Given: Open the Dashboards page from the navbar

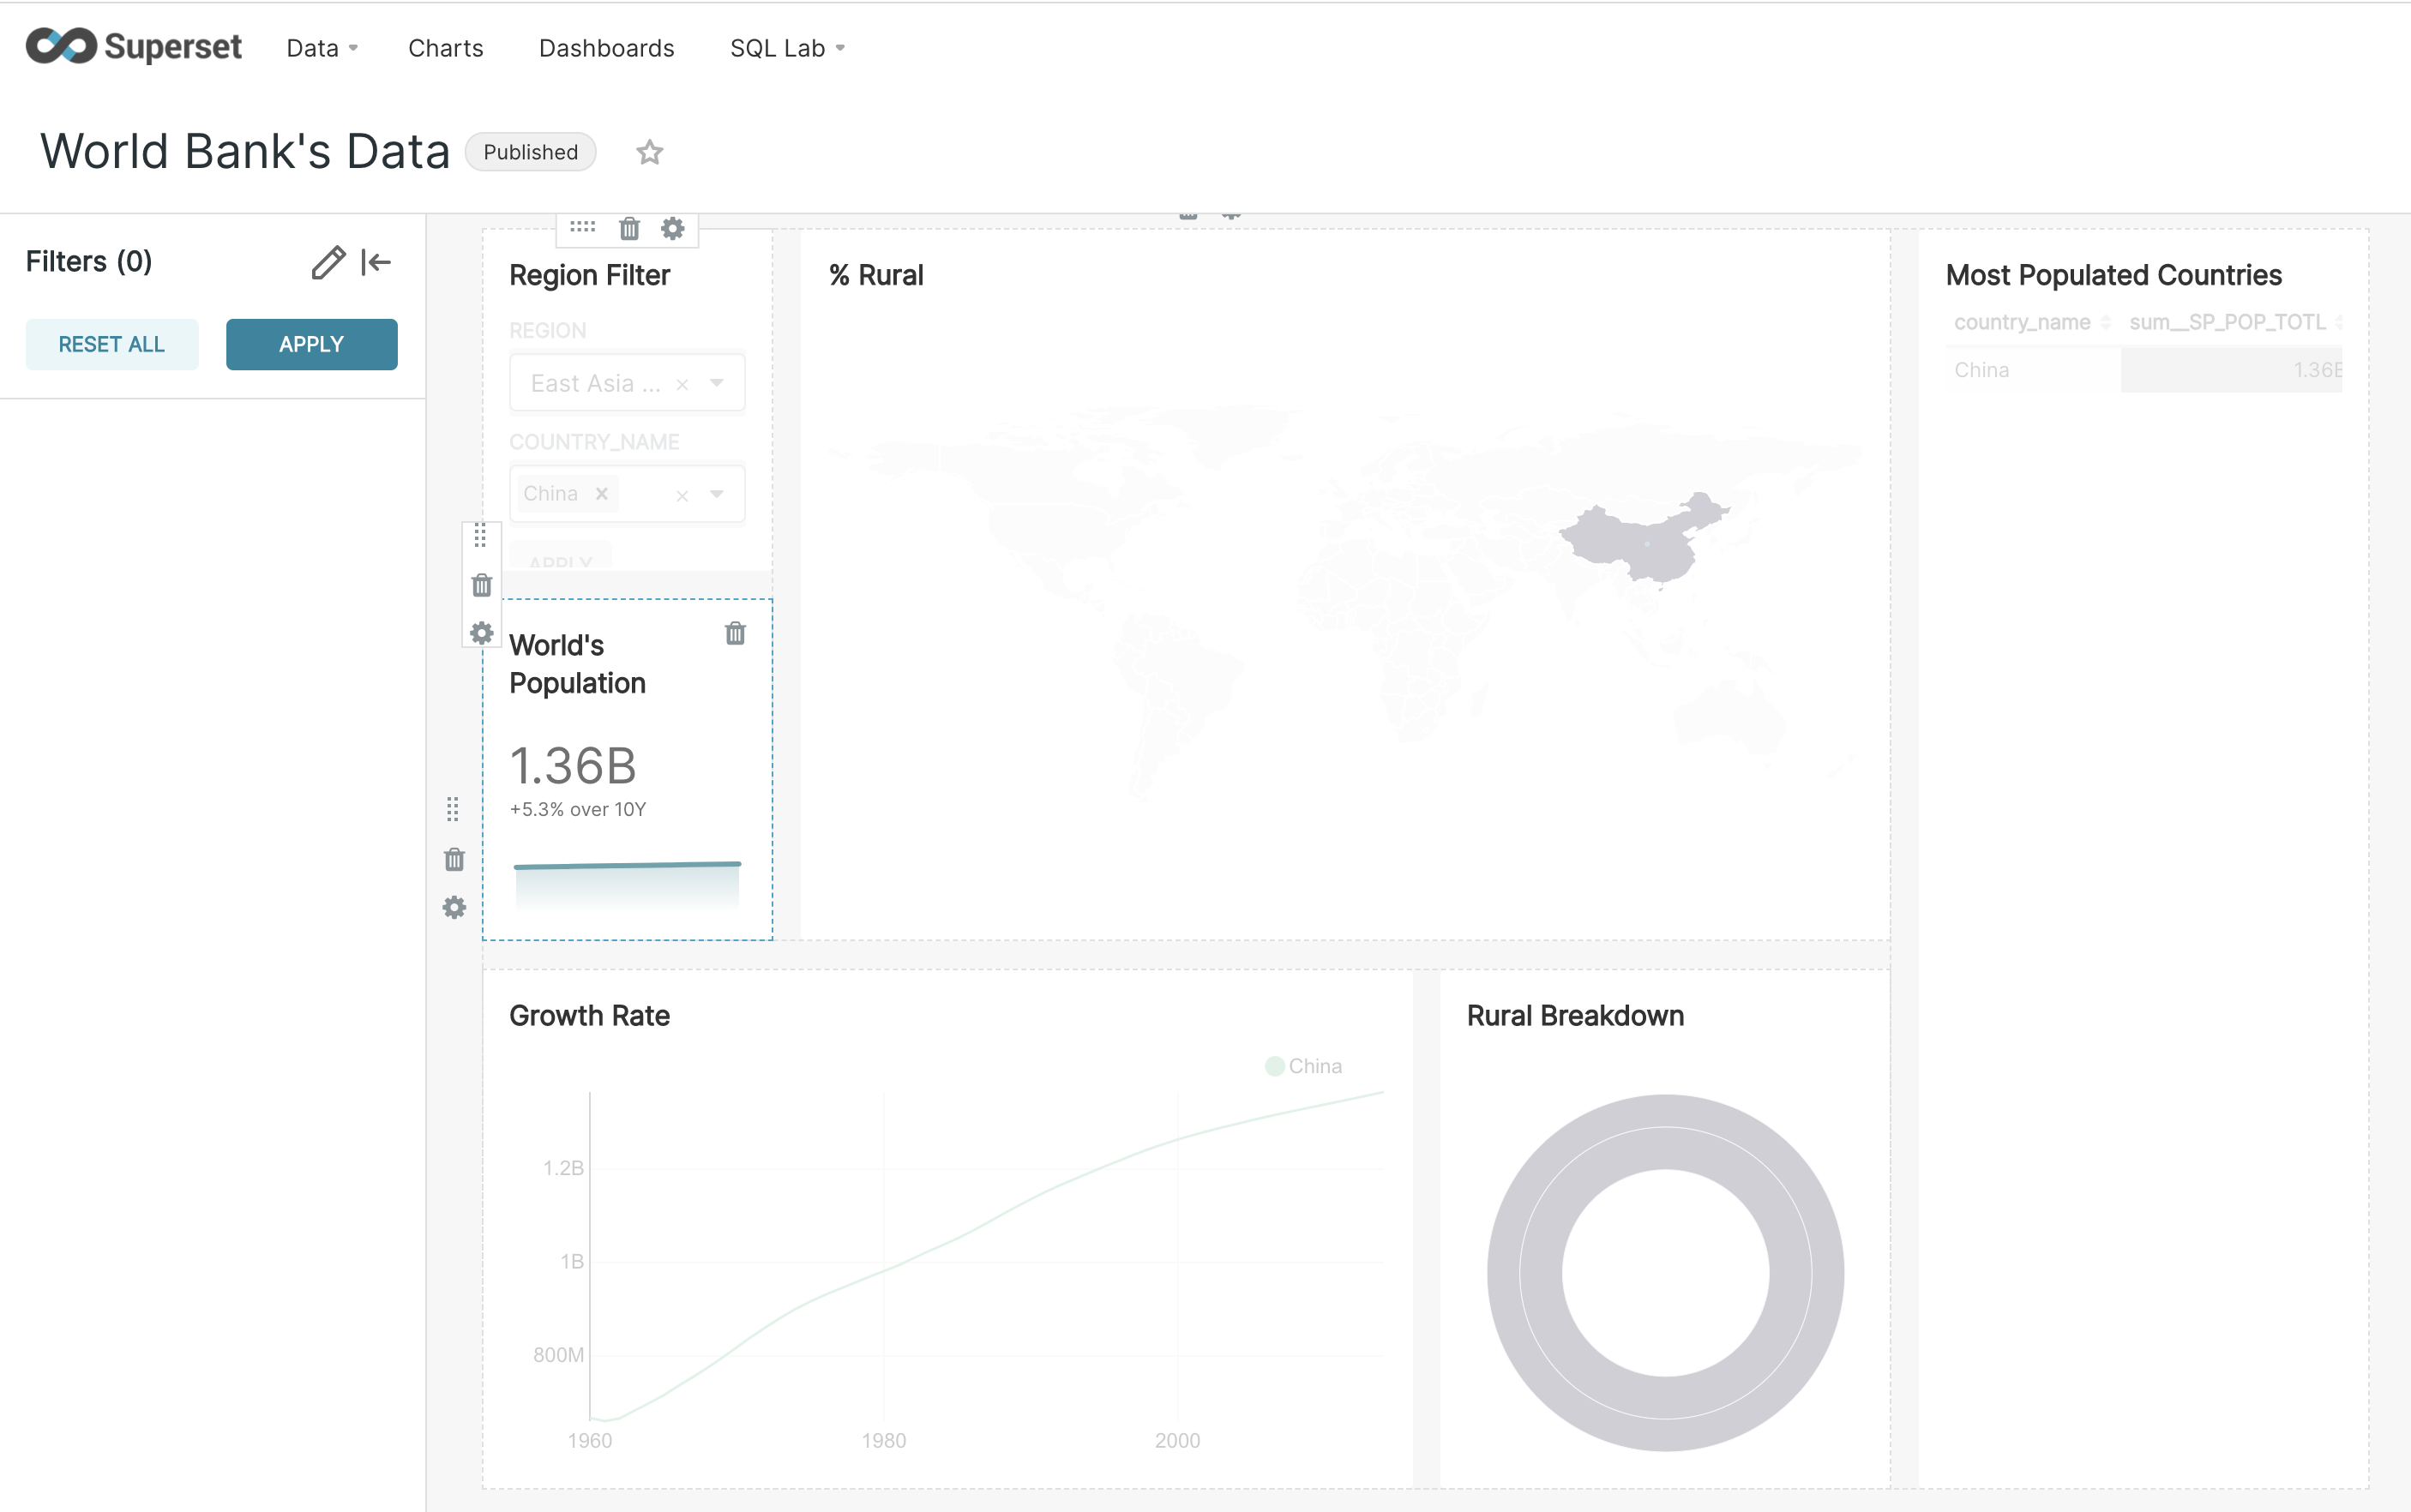Looking at the screenshot, I should pyautogui.click(x=605, y=47).
